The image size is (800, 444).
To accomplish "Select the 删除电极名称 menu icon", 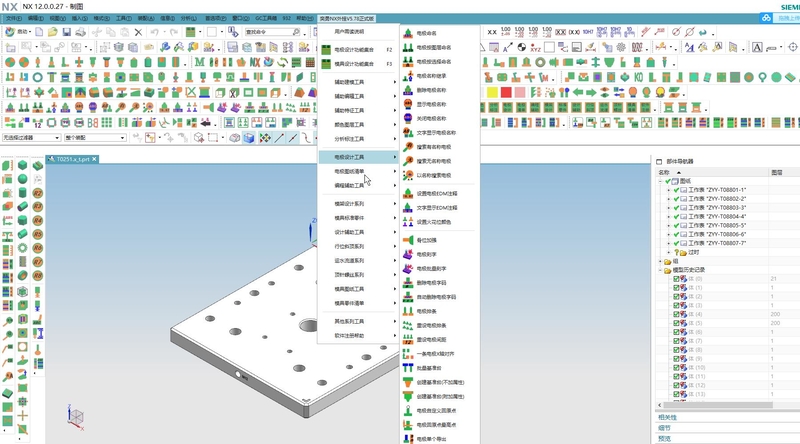I will click(x=408, y=89).
